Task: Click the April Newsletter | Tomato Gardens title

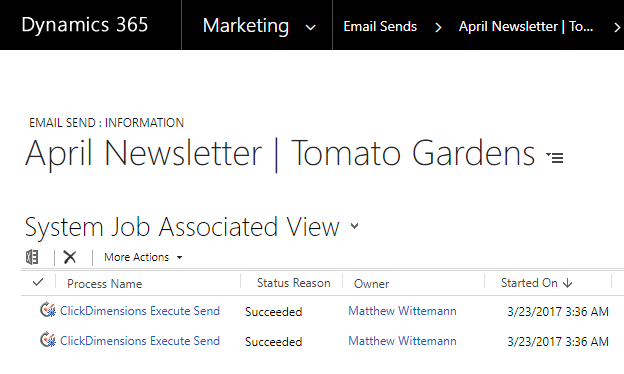Action: pyautogui.click(x=280, y=154)
